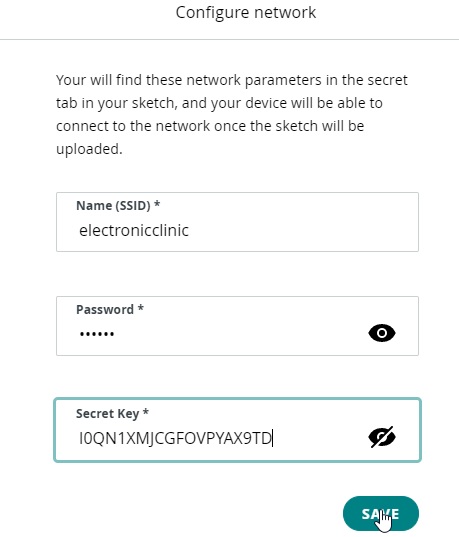Show the password using the eye icon

(382, 333)
